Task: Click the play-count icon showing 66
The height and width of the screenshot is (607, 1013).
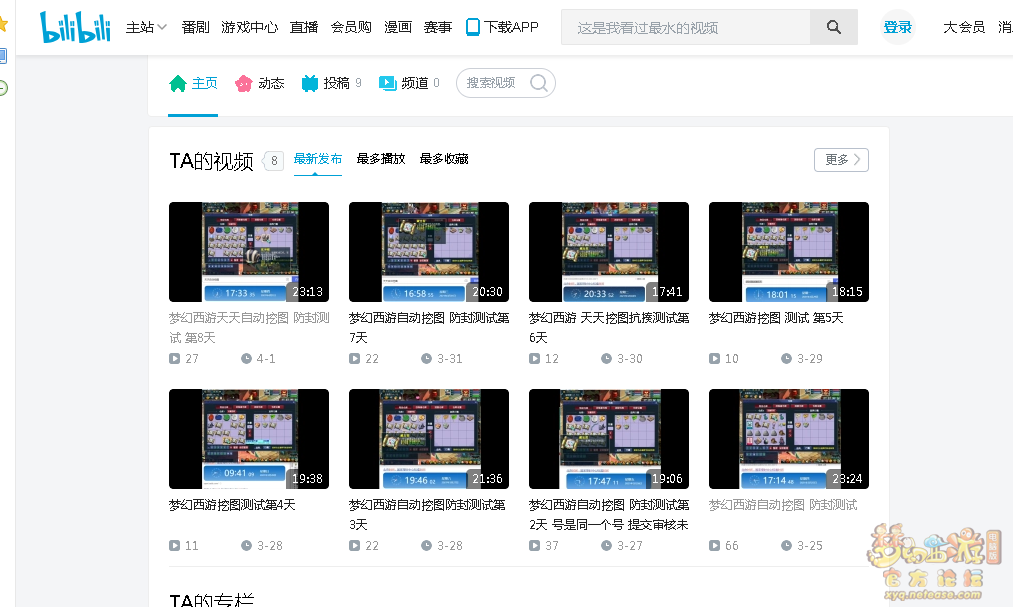Action: coord(715,546)
